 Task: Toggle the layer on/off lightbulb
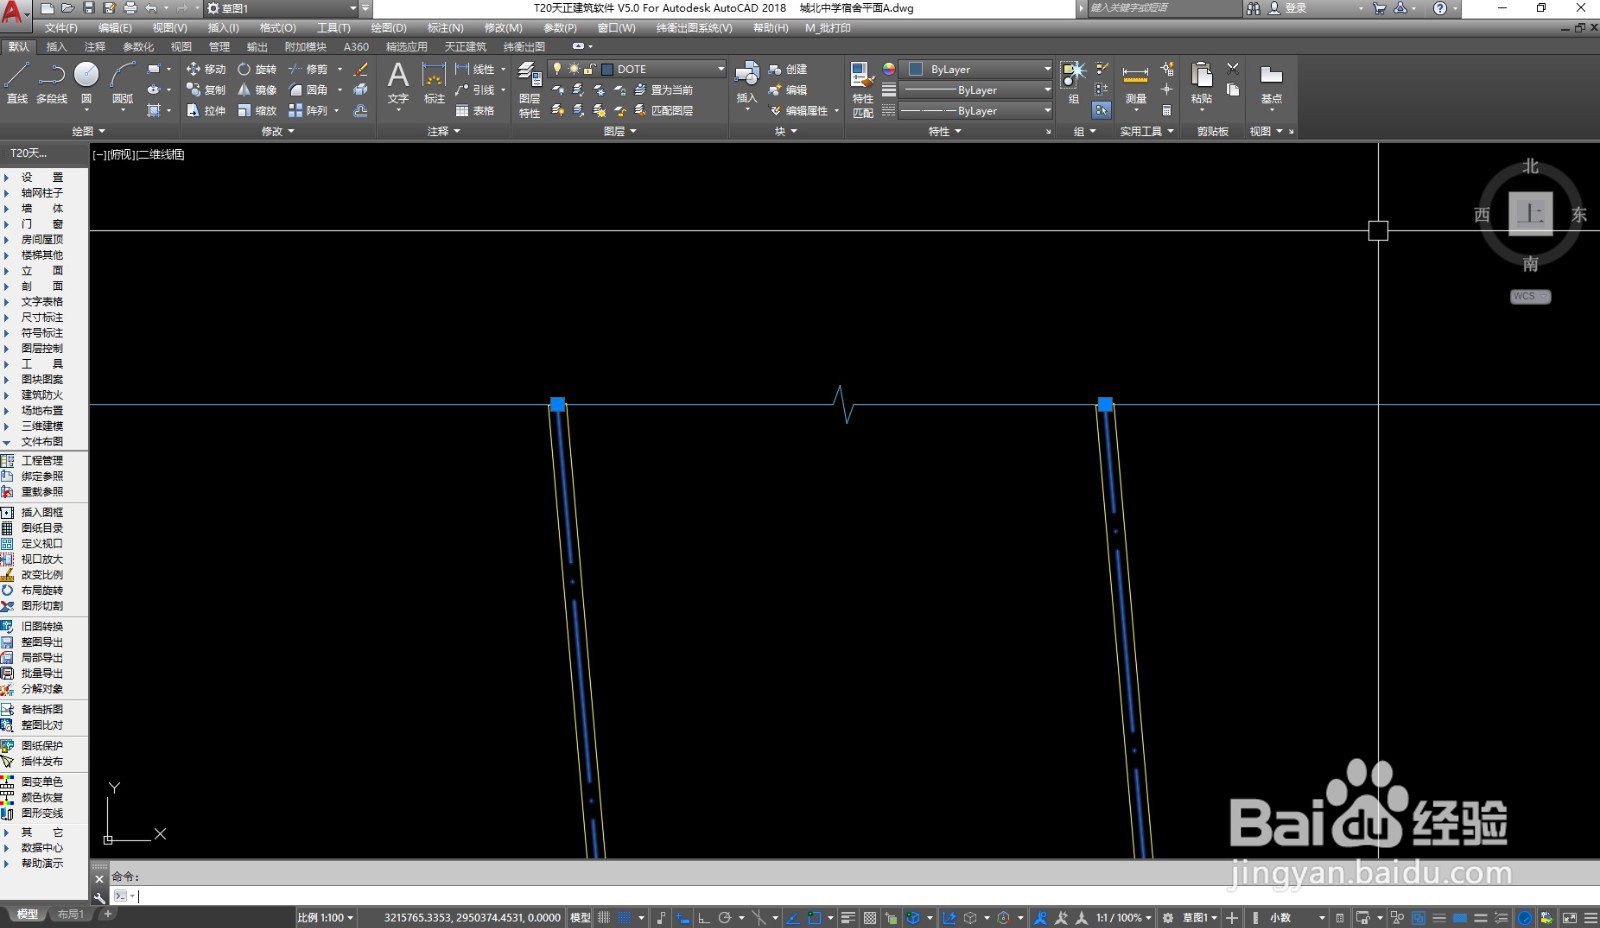[558, 69]
